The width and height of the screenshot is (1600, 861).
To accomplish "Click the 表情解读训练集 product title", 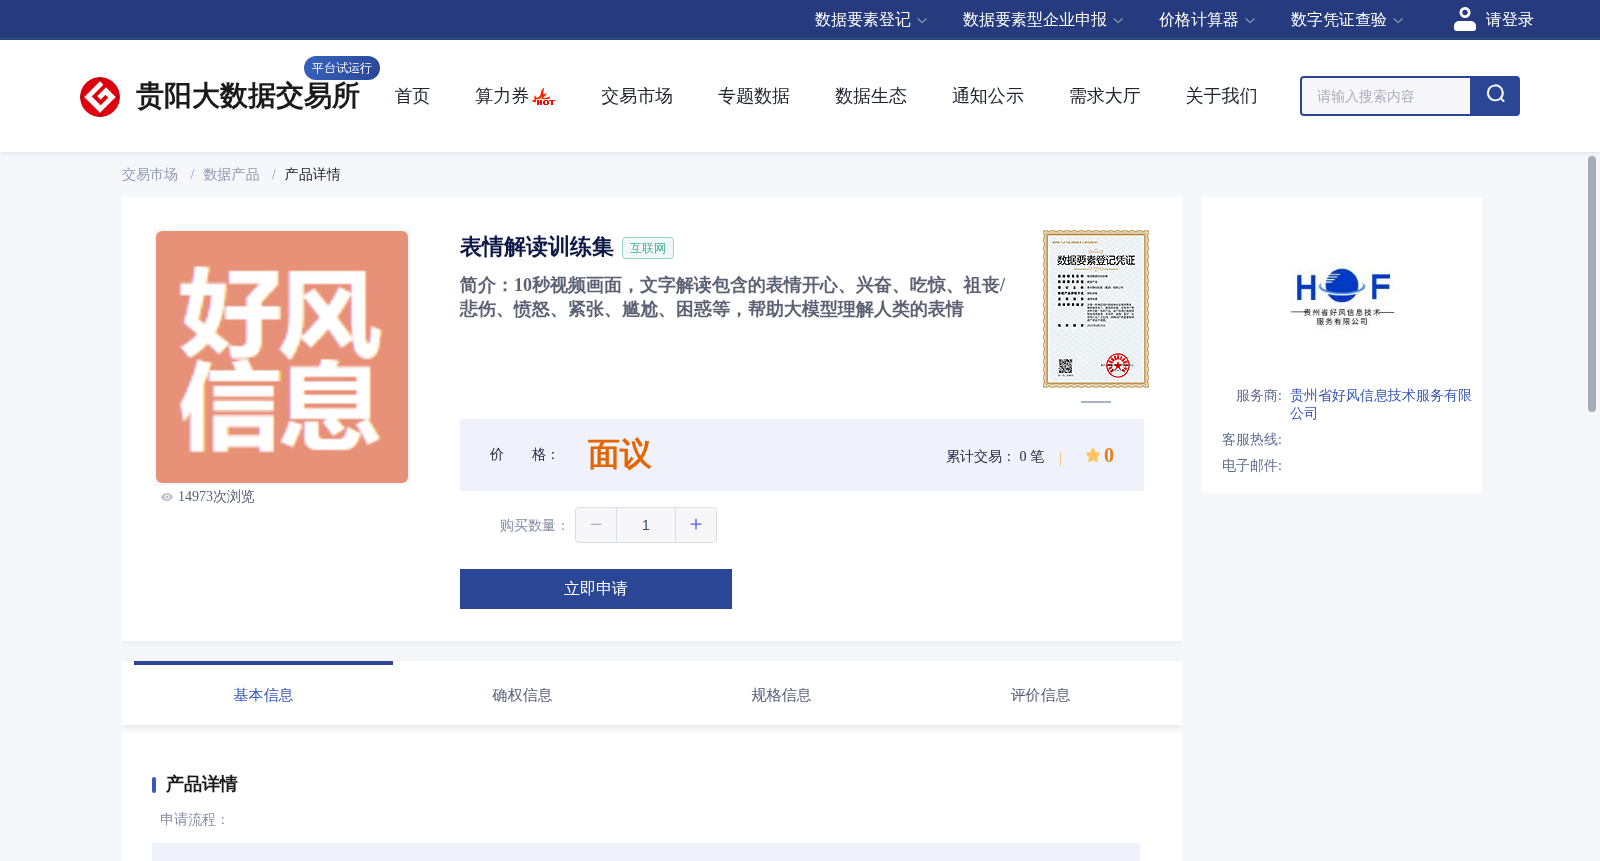I will click(x=537, y=247).
